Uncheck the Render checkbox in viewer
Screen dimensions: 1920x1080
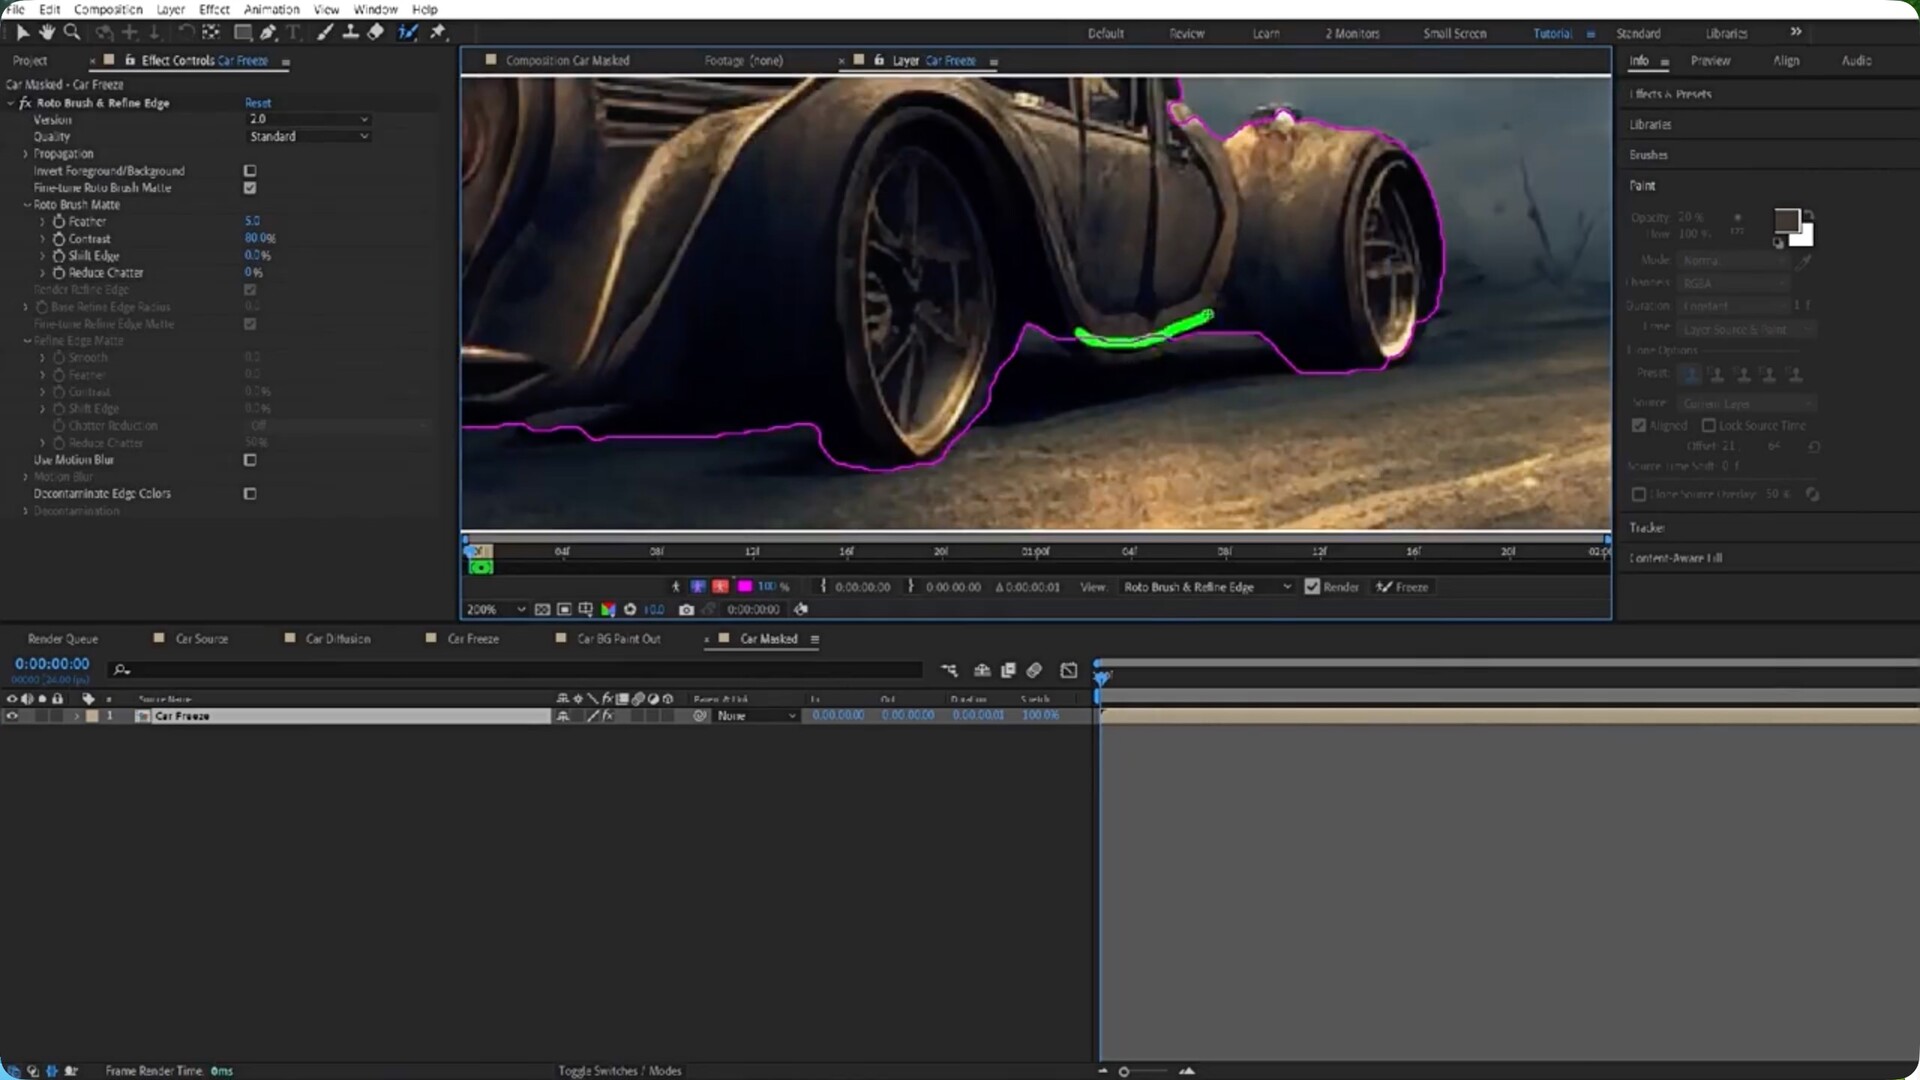tap(1312, 587)
